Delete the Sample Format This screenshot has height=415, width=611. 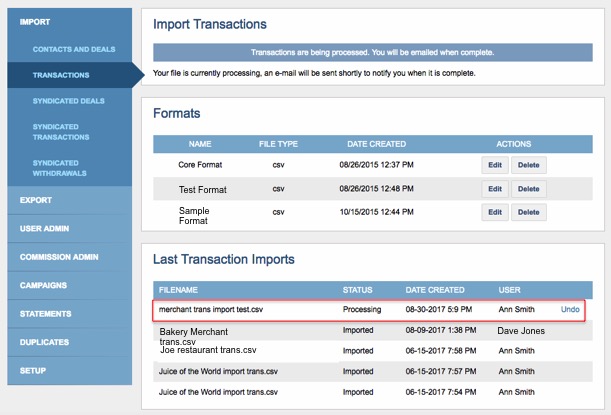[529, 212]
